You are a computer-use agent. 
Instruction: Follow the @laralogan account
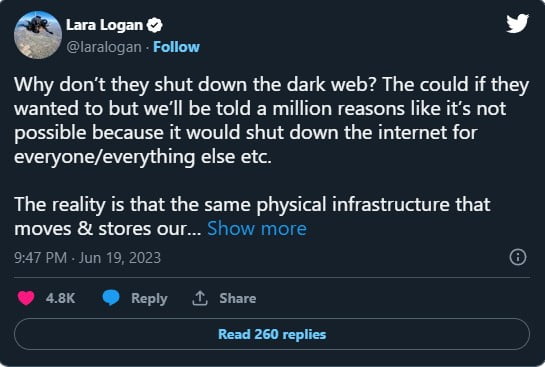click(x=176, y=47)
